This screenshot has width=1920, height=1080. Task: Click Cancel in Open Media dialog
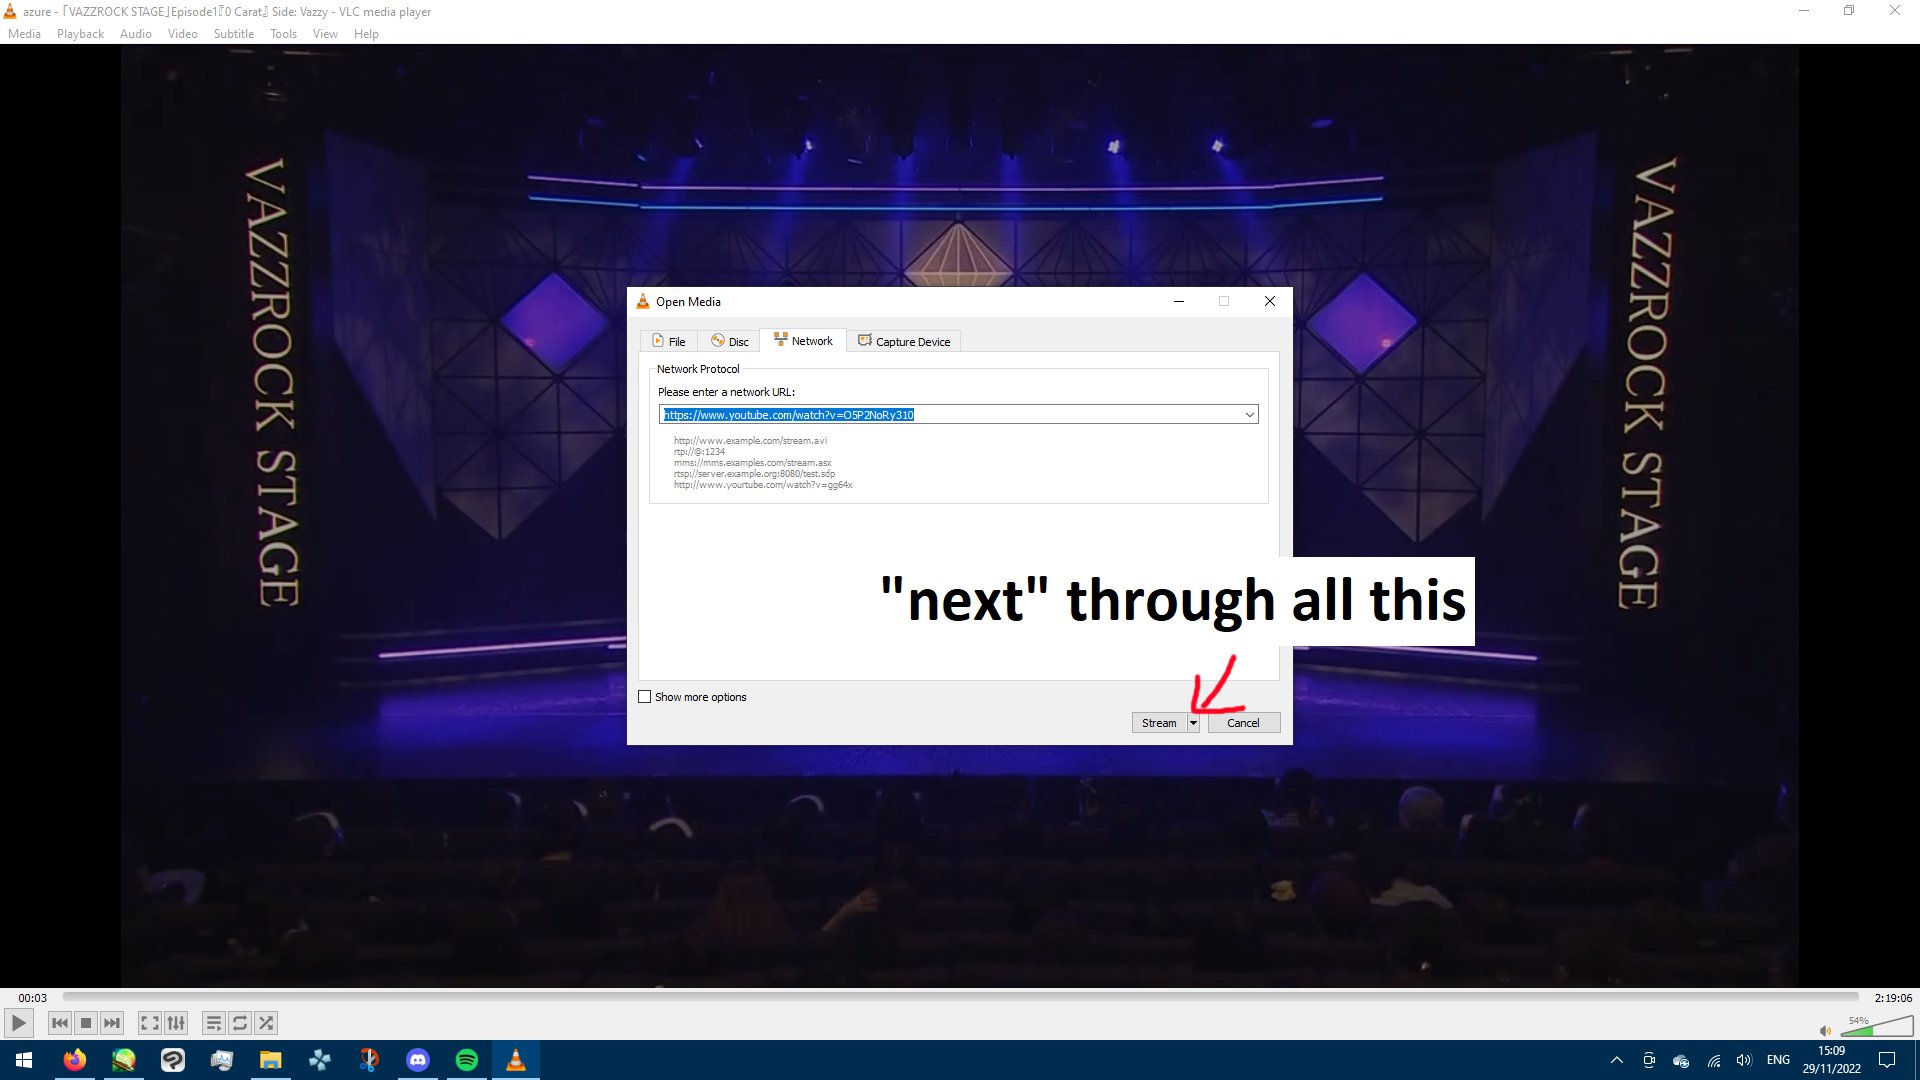click(1243, 723)
